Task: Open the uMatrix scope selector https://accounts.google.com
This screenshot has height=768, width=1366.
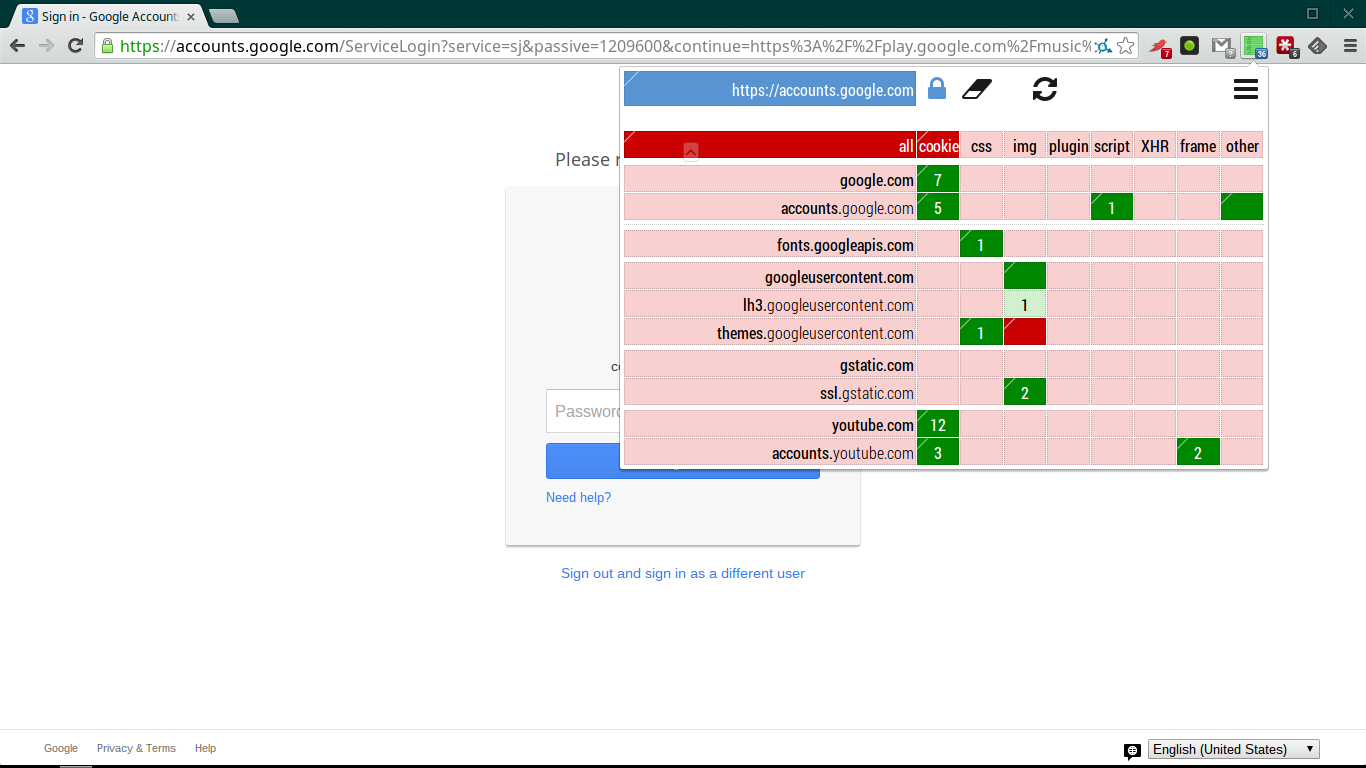Action: click(770, 89)
